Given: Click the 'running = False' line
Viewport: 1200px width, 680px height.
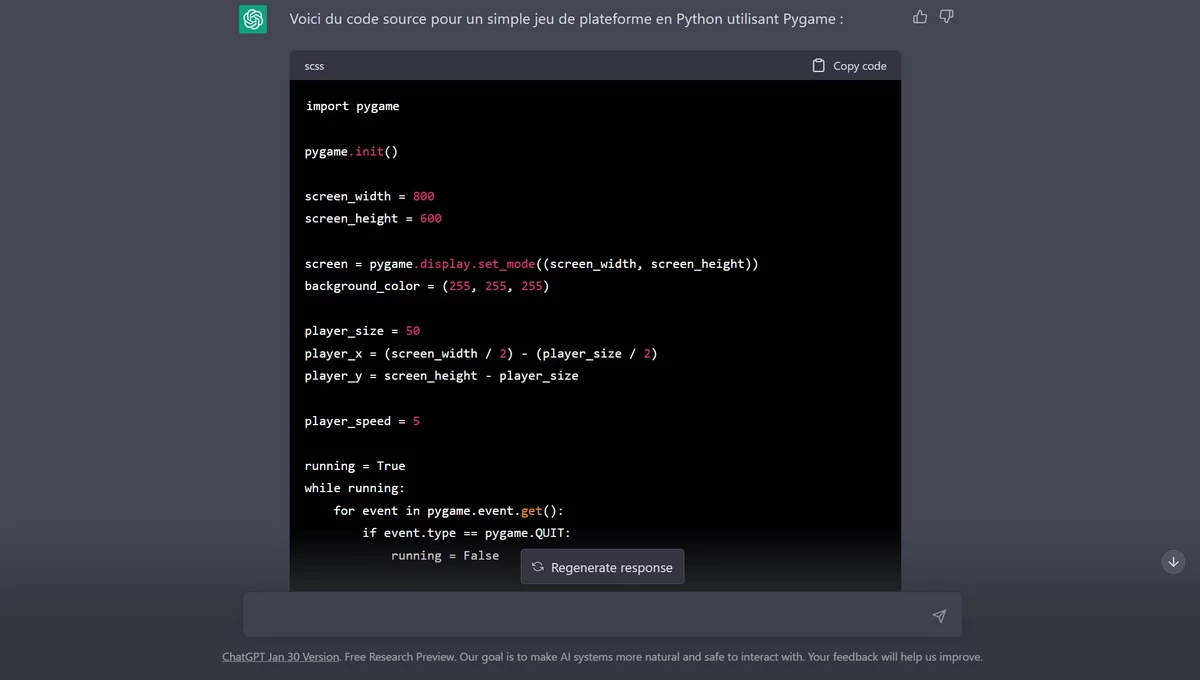Looking at the screenshot, I should pos(445,556).
